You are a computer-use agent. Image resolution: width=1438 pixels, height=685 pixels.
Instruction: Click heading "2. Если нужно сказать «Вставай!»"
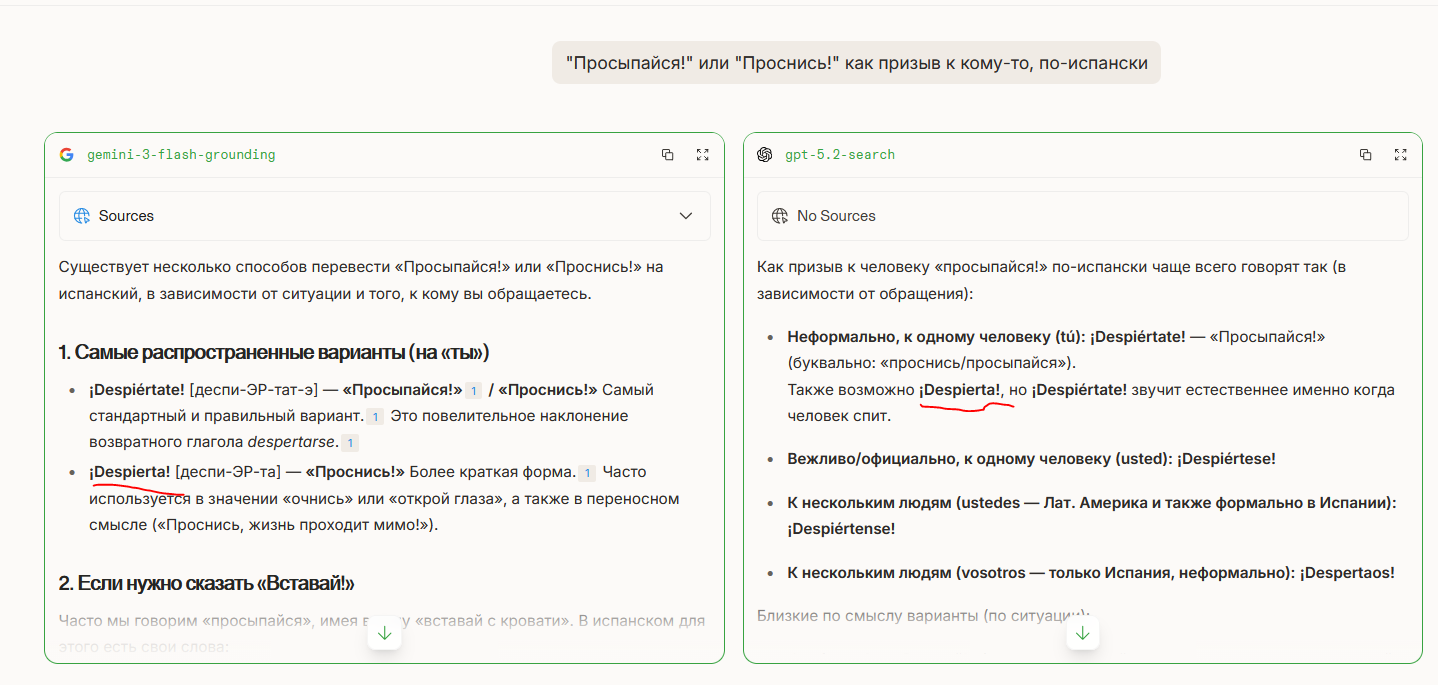[x=207, y=583]
